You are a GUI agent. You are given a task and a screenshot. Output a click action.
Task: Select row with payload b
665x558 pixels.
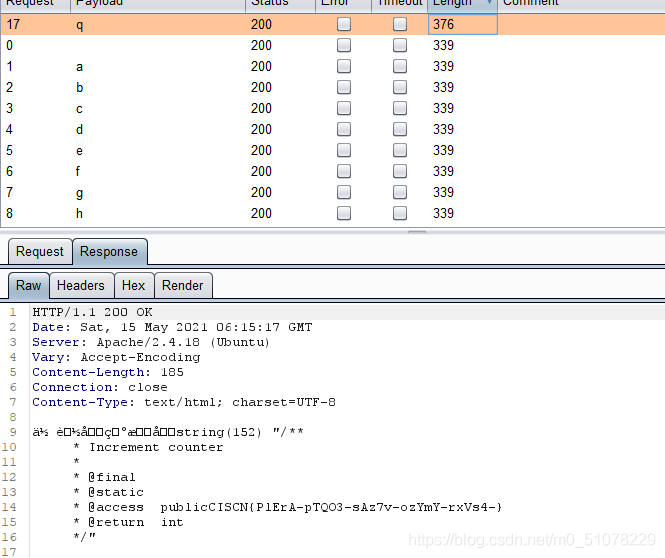tap(332, 87)
